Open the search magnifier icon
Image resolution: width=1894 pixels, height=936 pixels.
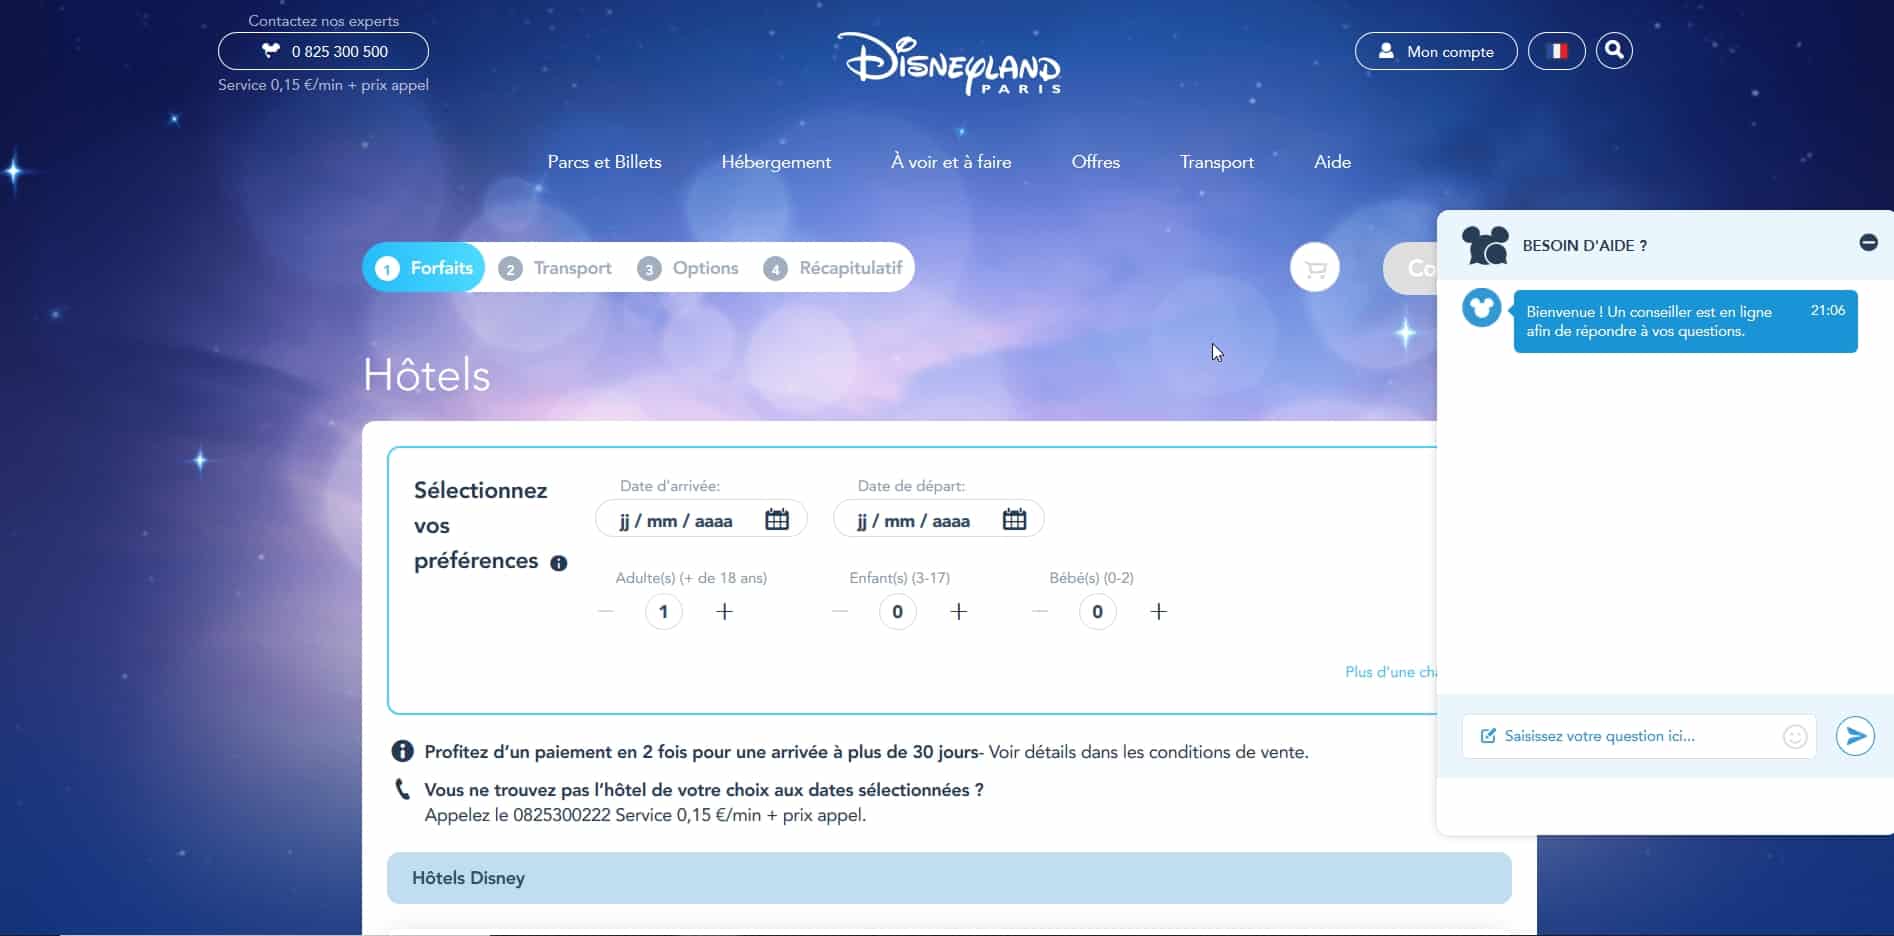click(x=1614, y=50)
